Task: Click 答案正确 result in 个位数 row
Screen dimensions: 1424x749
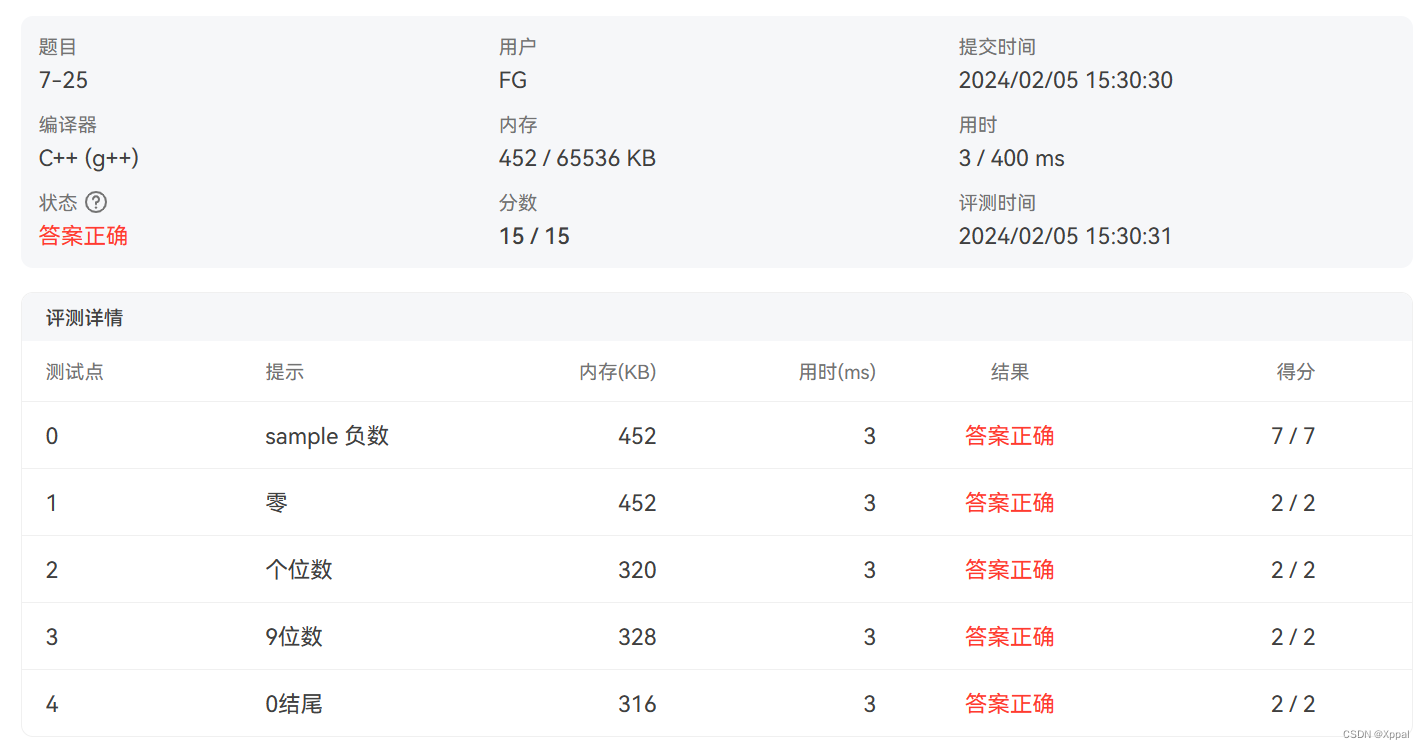Action: (1010, 570)
